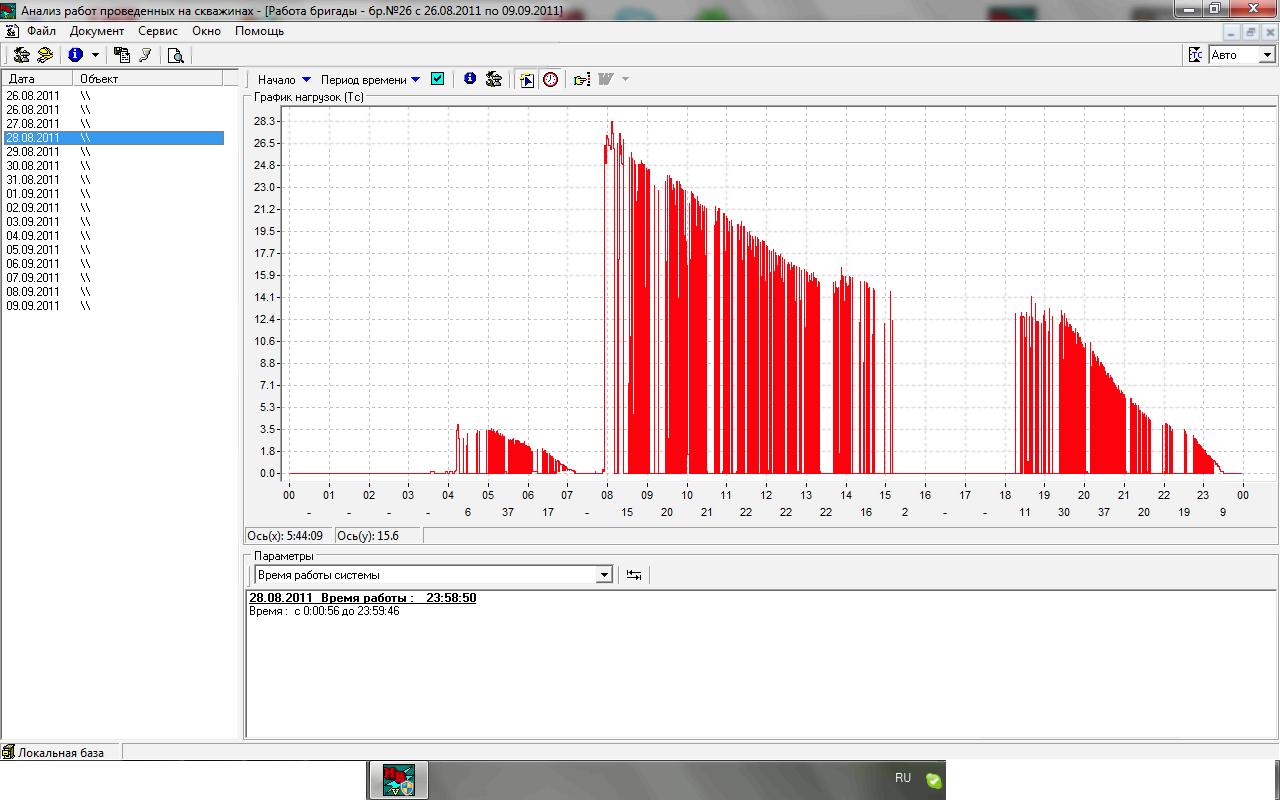Click the Ось(y) 15.6 status field
Screen dimensions: 1280x800
[378, 536]
